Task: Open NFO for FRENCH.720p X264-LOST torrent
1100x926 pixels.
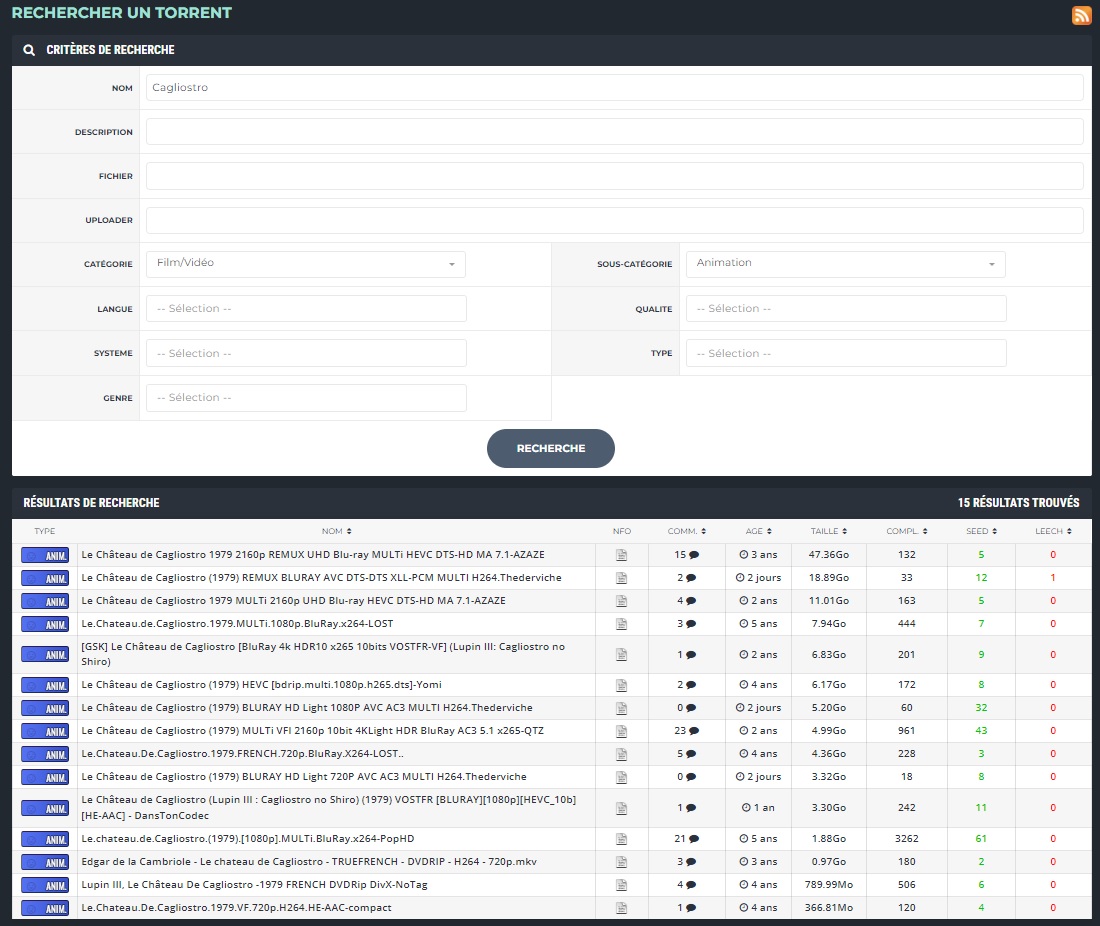Action: (x=622, y=754)
